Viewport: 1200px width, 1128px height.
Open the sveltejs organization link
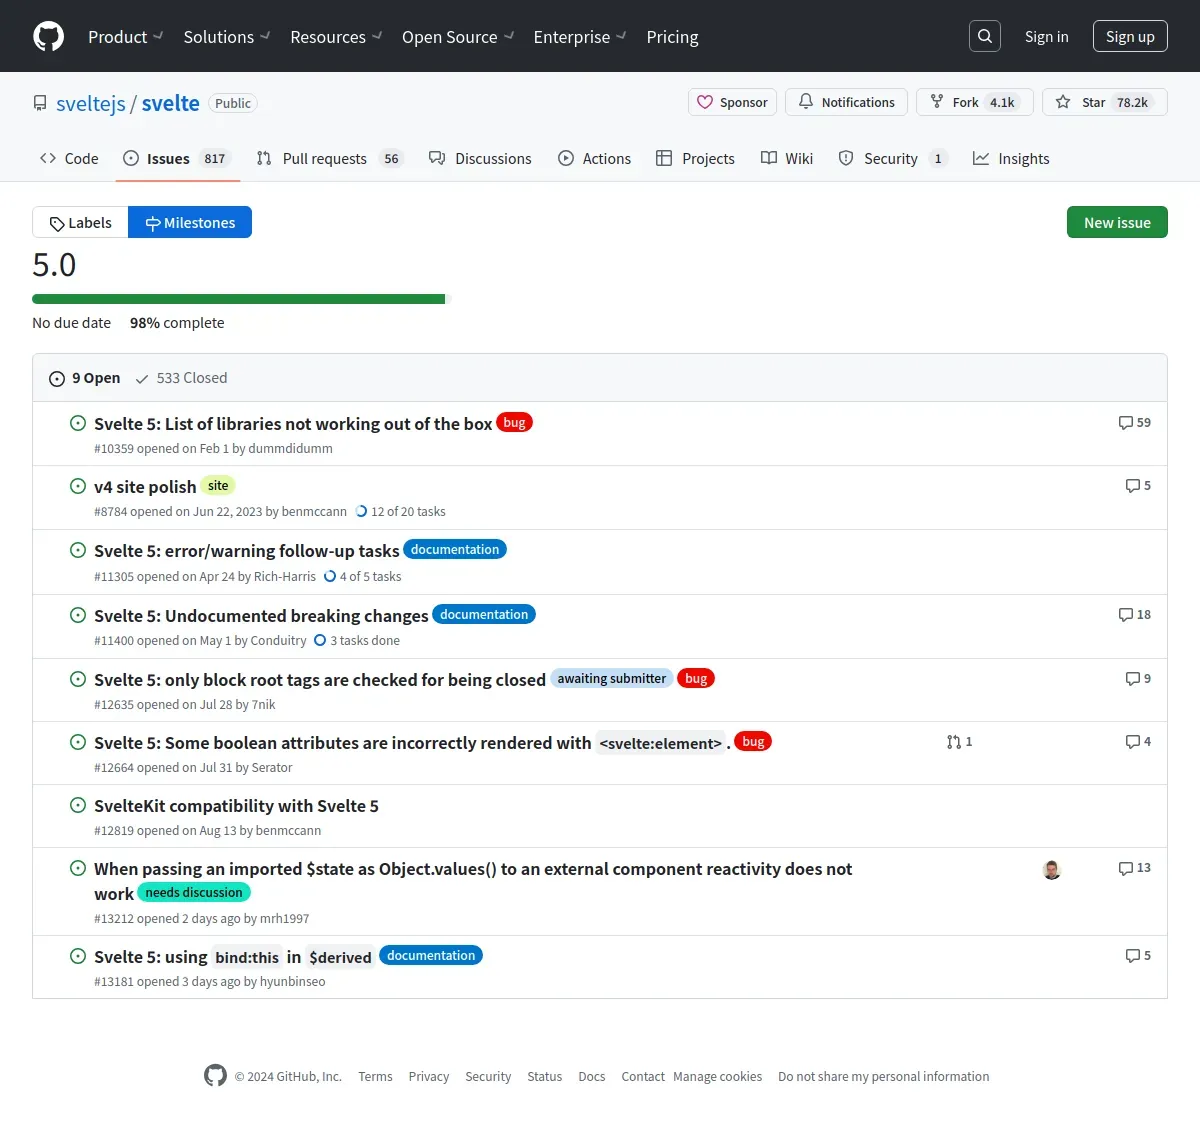[91, 103]
